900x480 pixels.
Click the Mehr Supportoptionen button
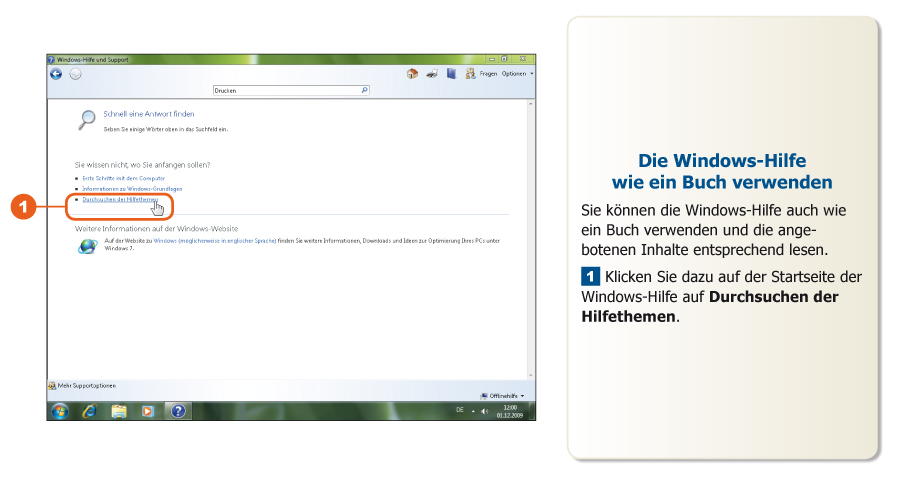pyautogui.click(x=83, y=385)
